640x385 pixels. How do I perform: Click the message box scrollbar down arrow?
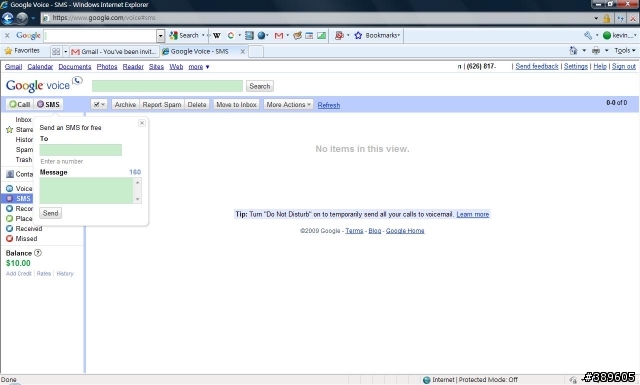click(x=138, y=199)
